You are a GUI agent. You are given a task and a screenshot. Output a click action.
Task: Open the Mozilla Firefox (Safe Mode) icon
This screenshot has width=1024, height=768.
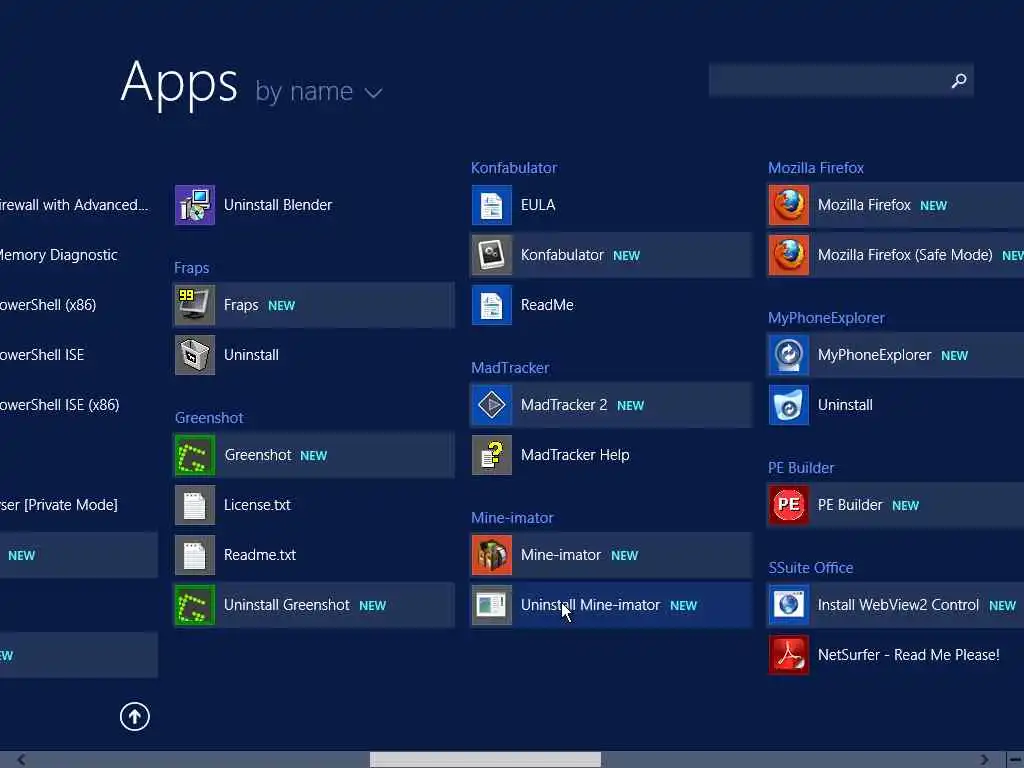[789, 255]
